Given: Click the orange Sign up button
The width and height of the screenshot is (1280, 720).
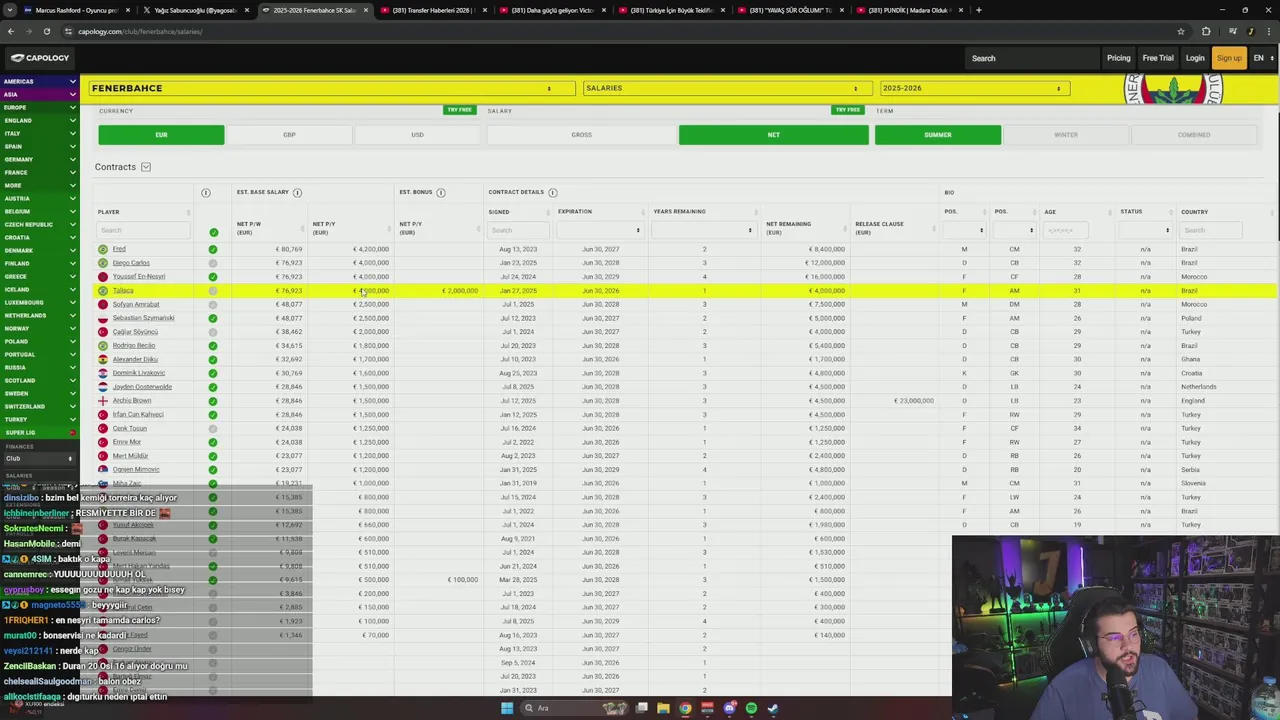Looking at the screenshot, I should (1229, 58).
